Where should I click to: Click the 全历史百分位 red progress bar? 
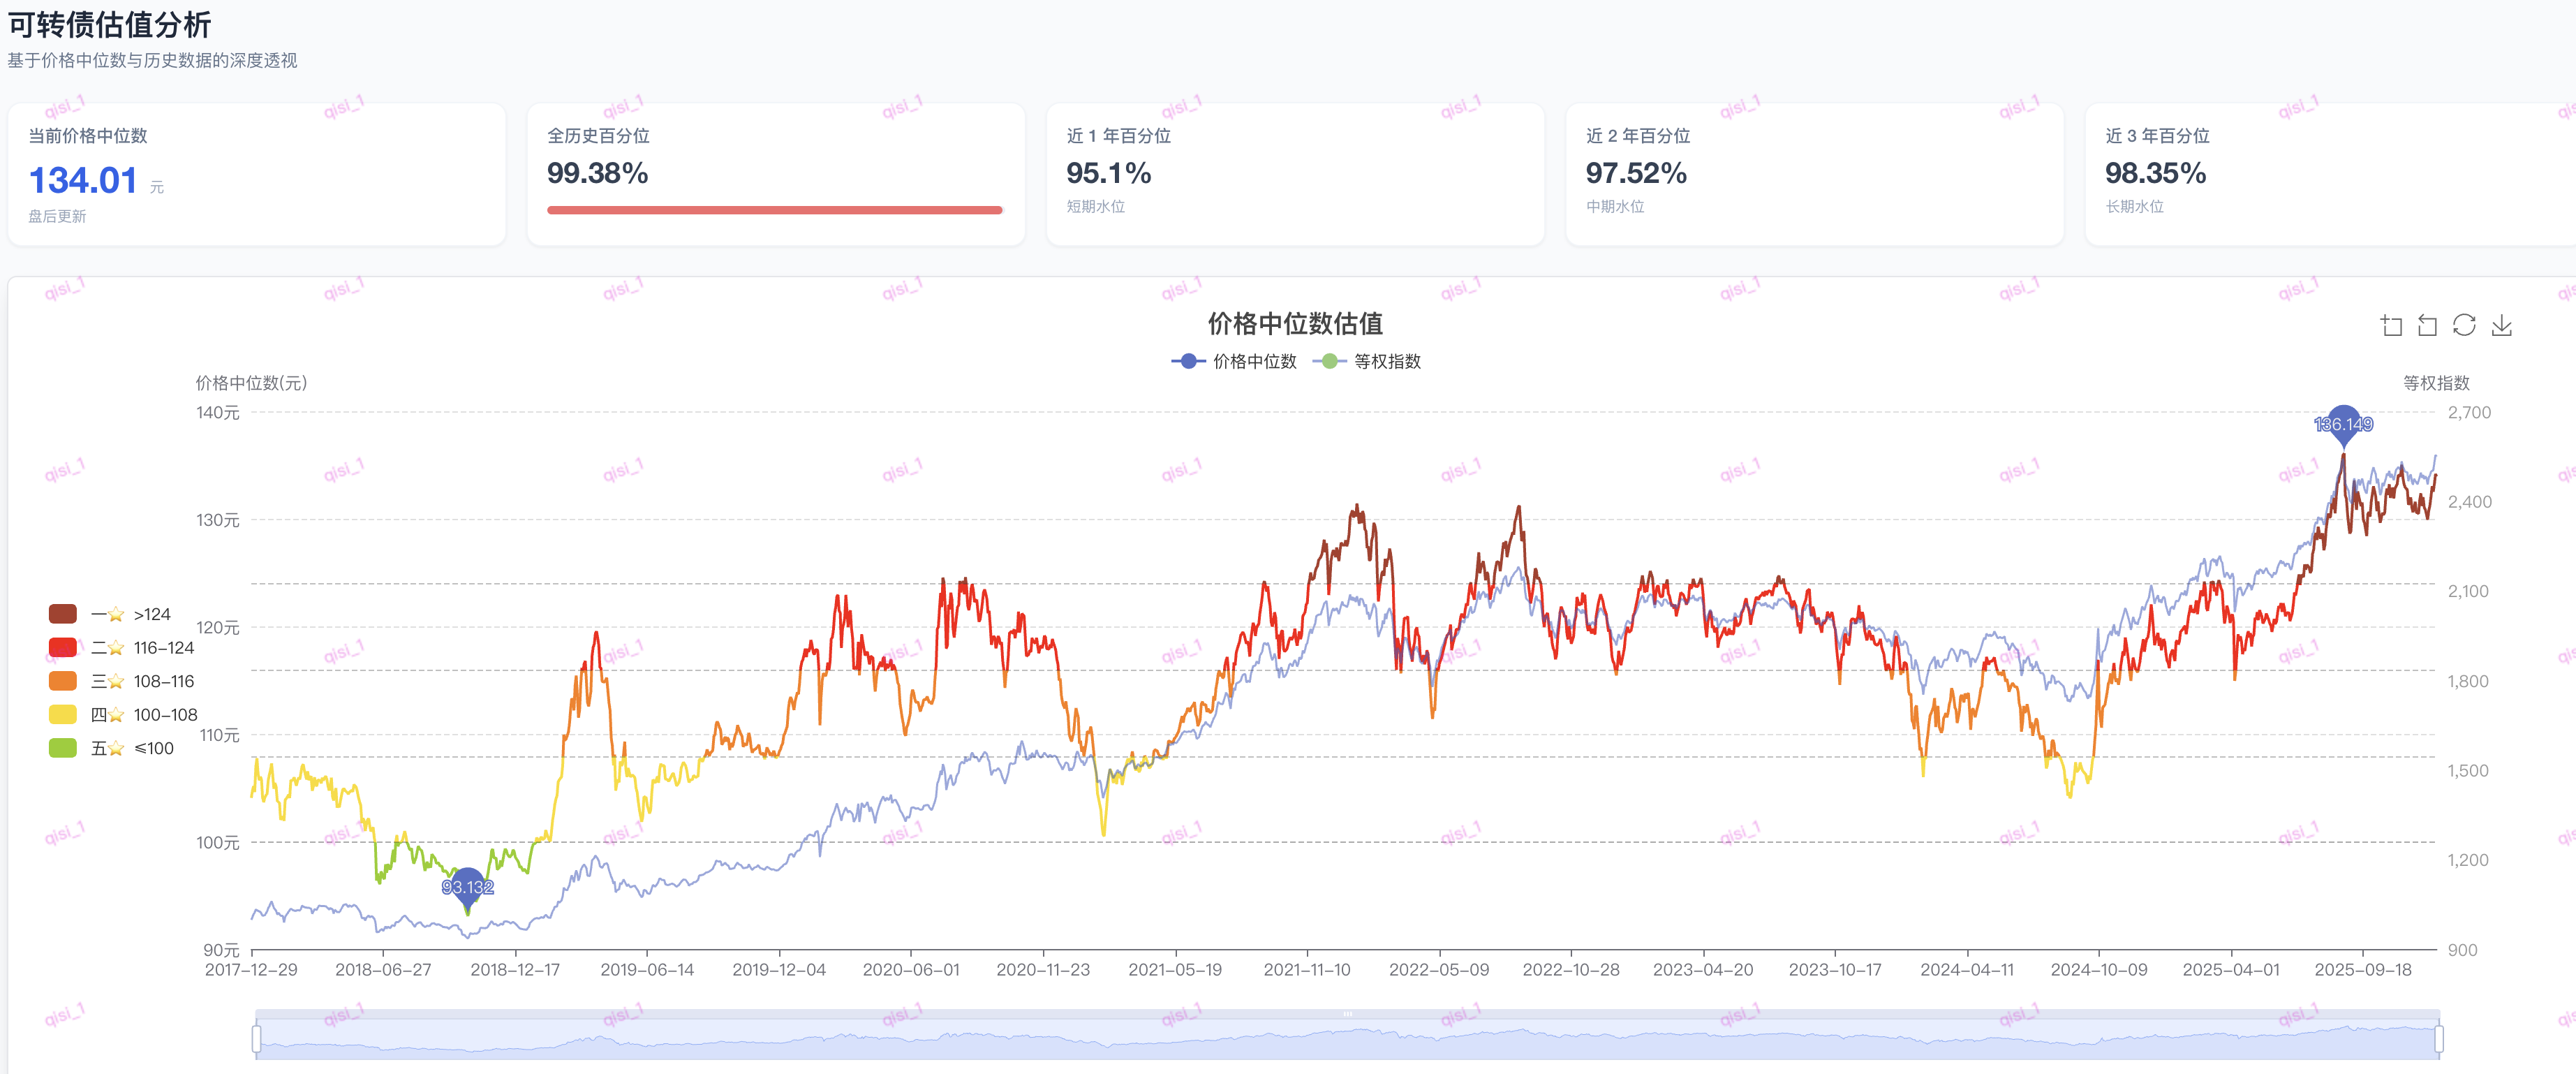coord(774,210)
